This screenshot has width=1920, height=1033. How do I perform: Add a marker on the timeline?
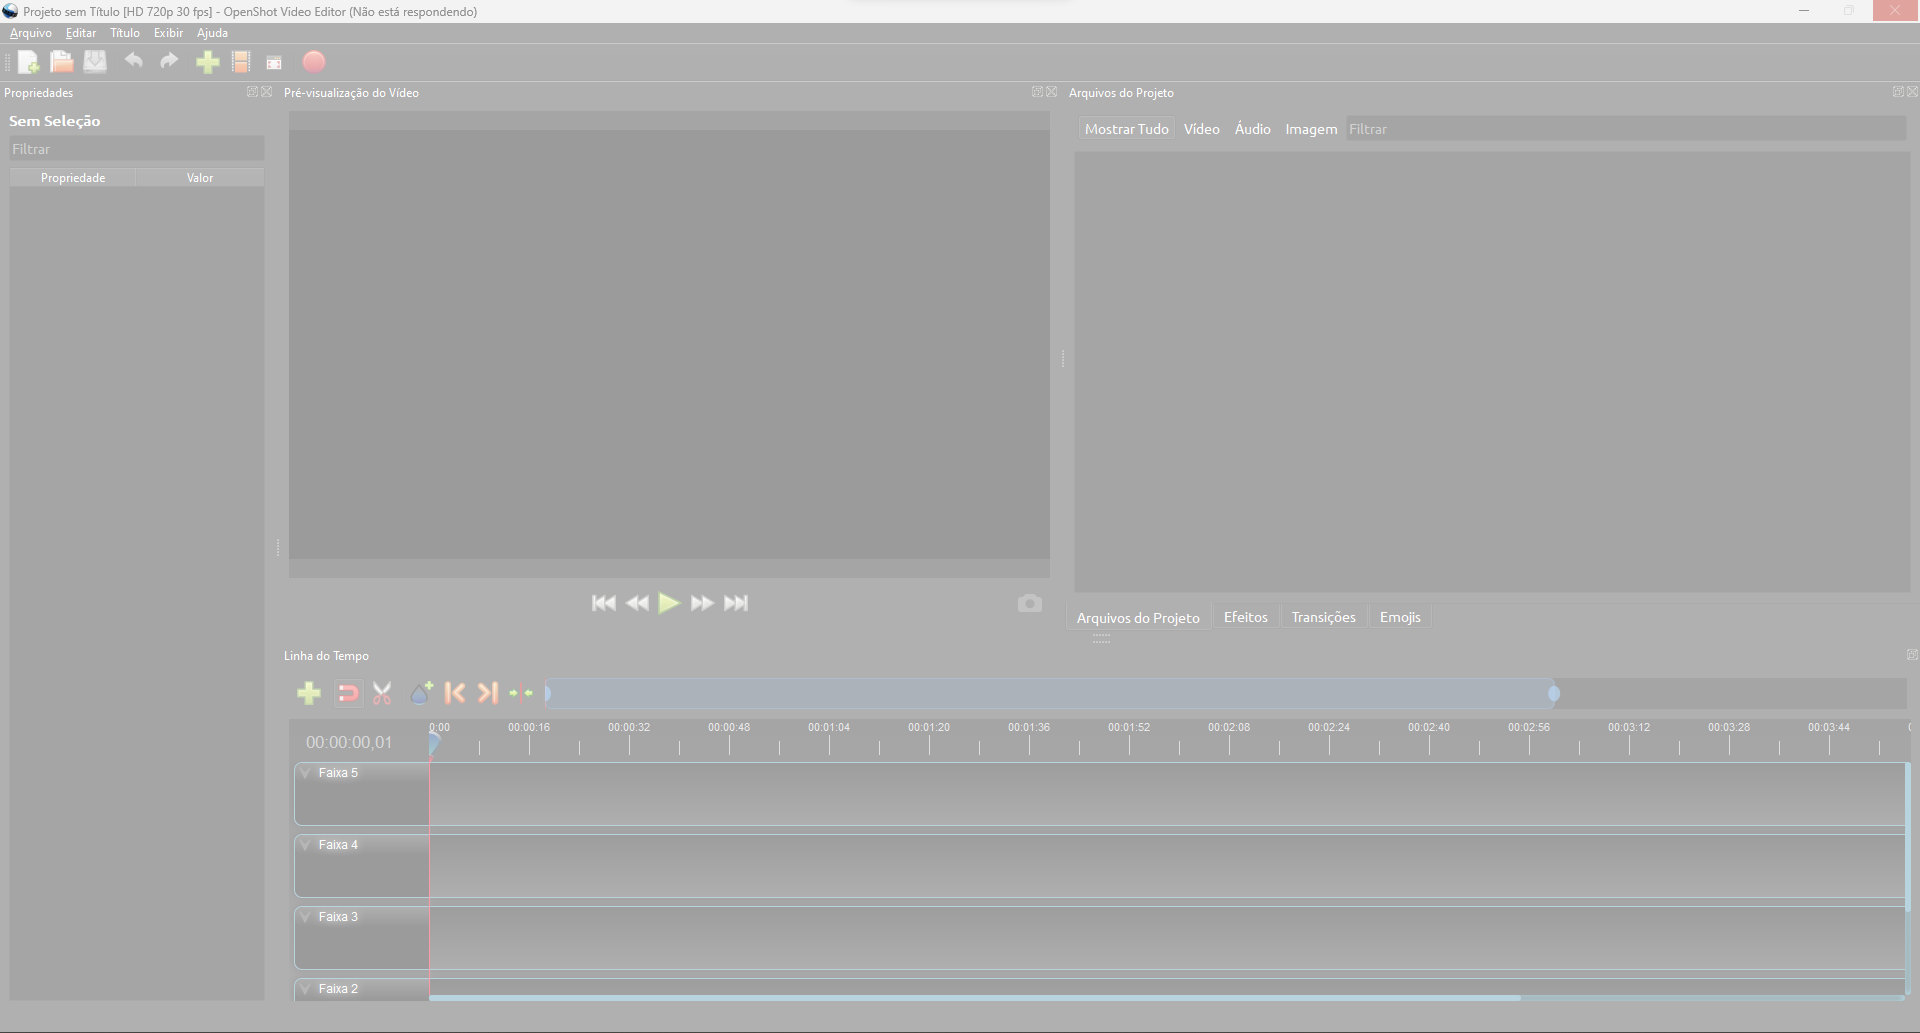(421, 693)
